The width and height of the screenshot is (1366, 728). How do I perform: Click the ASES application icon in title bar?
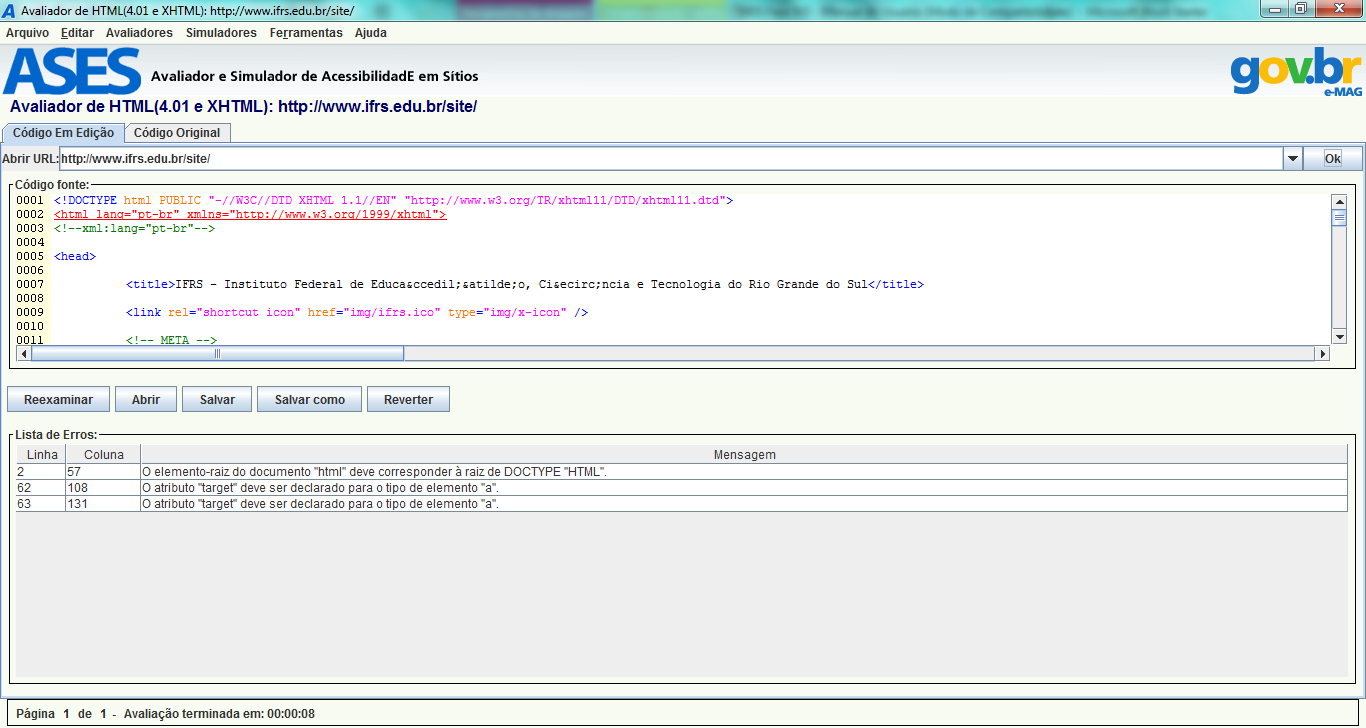pyautogui.click(x=9, y=9)
